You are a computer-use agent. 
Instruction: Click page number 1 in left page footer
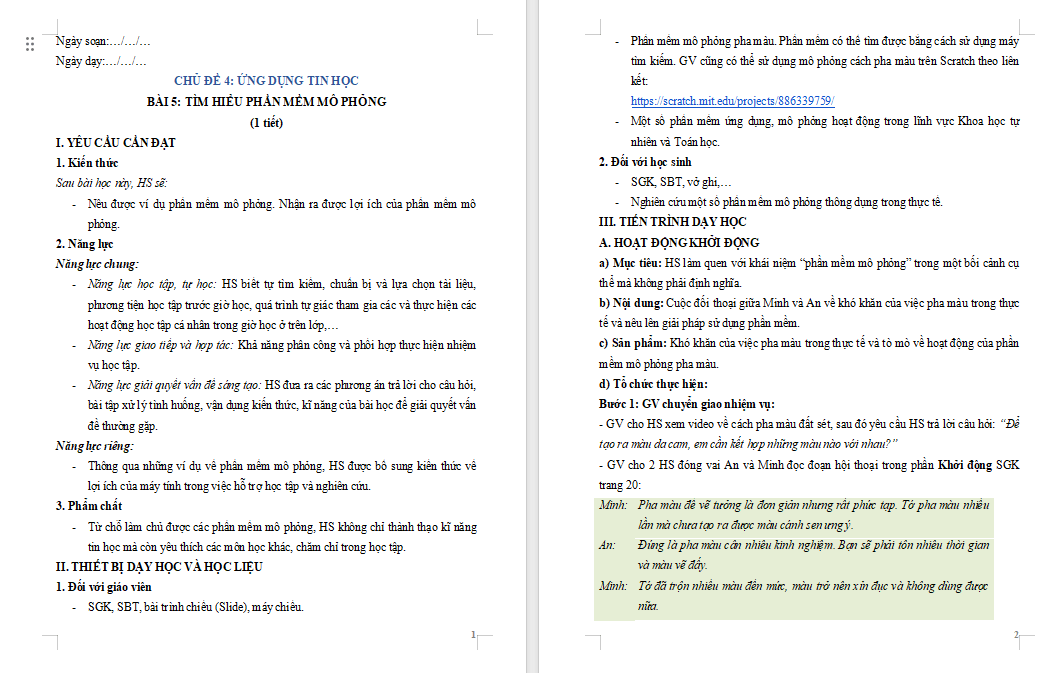coord(473,635)
